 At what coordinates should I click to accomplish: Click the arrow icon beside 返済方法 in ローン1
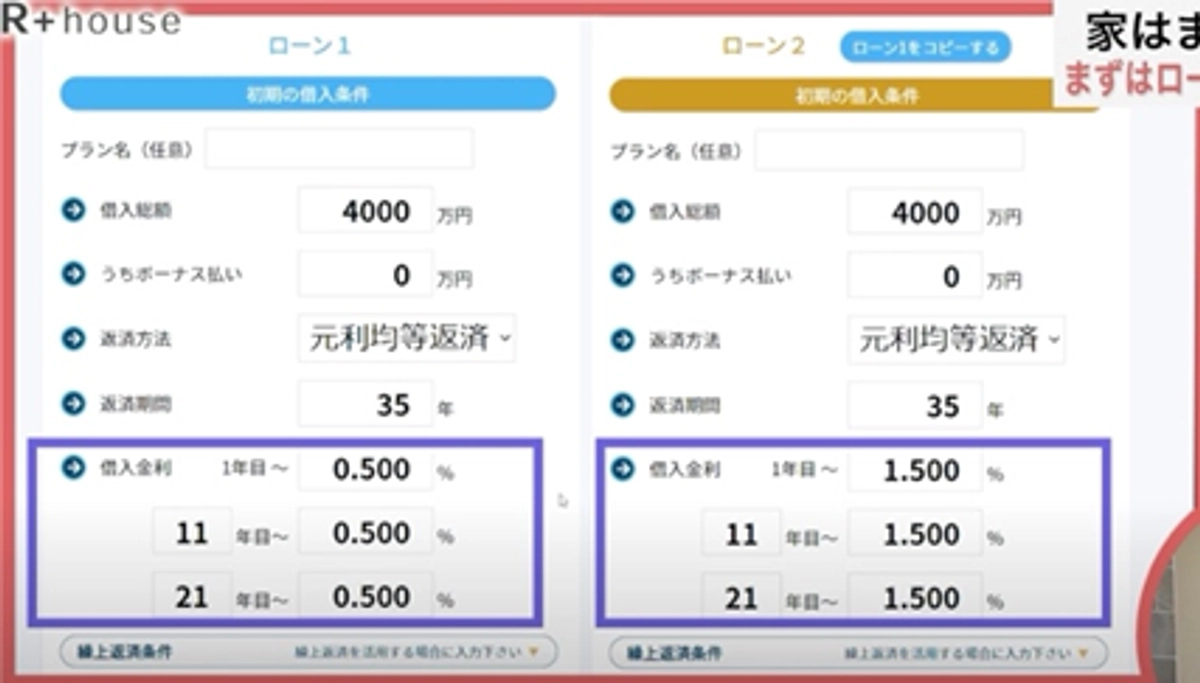pyautogui.click(x=73, y=339)
